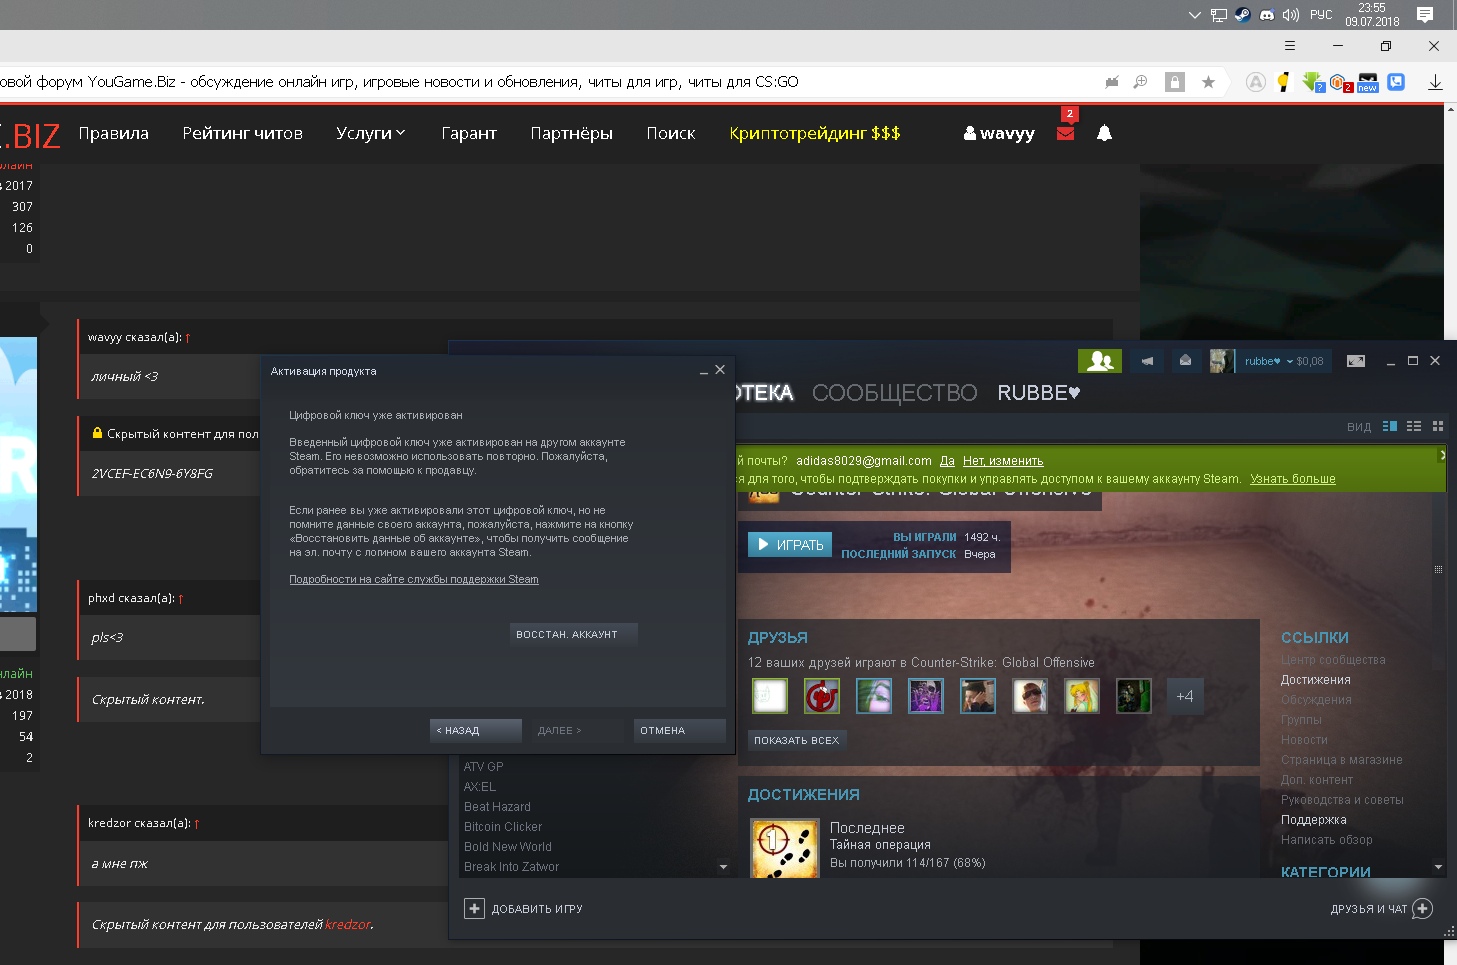Select Steam library list view icon

coord(1414,426)
